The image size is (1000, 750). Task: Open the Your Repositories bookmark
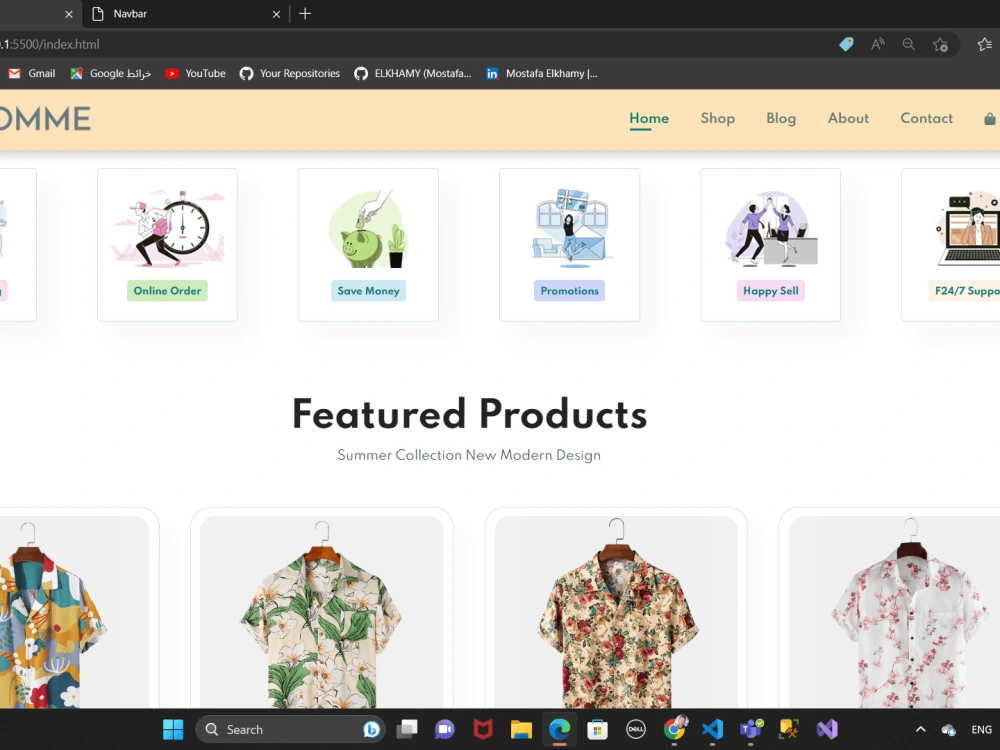pos(290,73)
